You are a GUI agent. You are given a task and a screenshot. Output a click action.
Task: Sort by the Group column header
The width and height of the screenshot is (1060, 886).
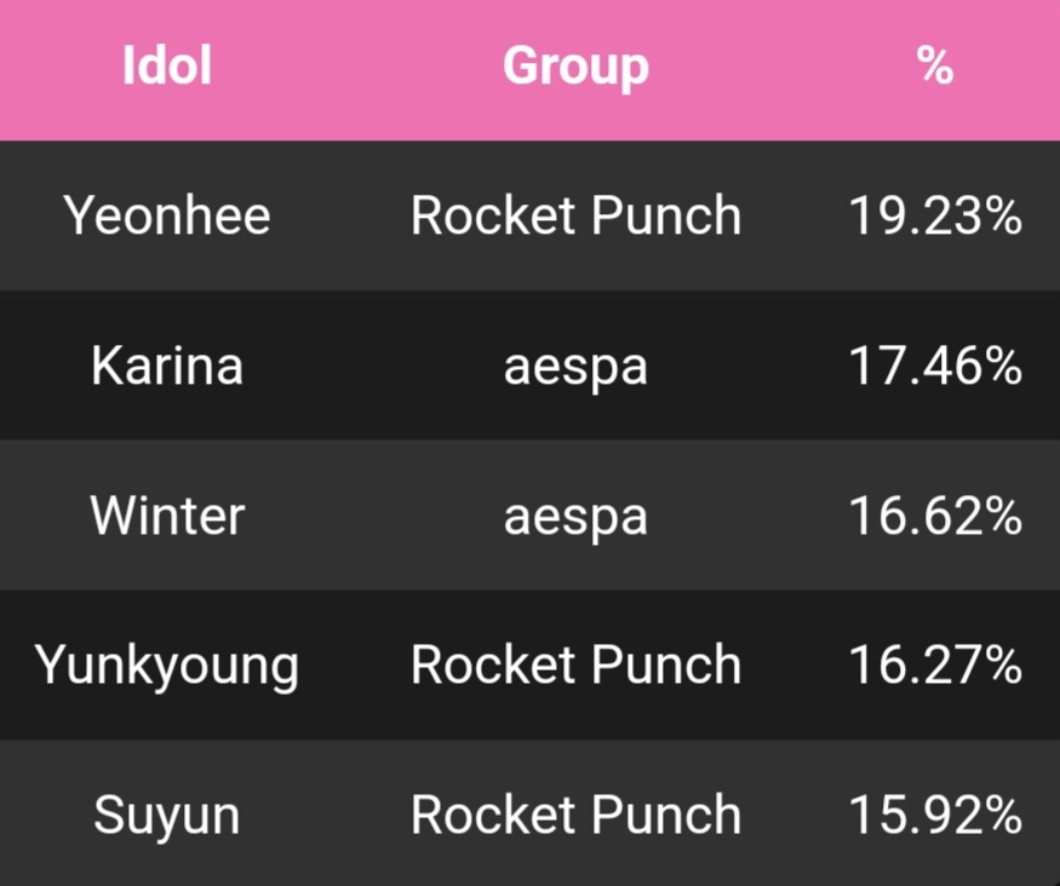click(575, 67)
